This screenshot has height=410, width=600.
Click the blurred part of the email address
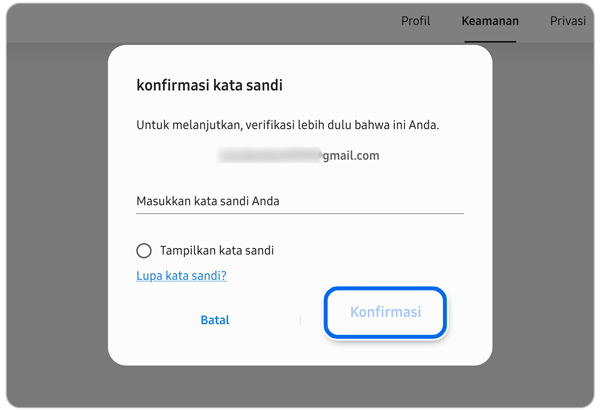tap(270, 156)
